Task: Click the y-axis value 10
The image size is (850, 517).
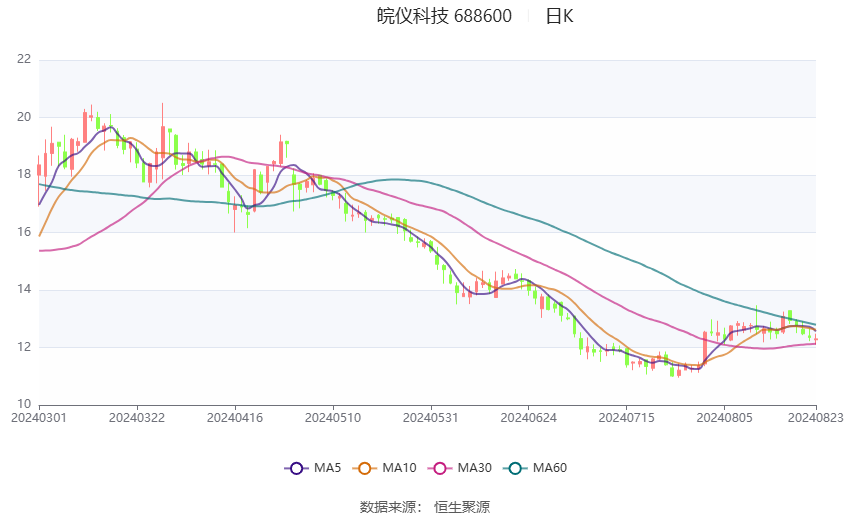Action: [x=24, y=404]
